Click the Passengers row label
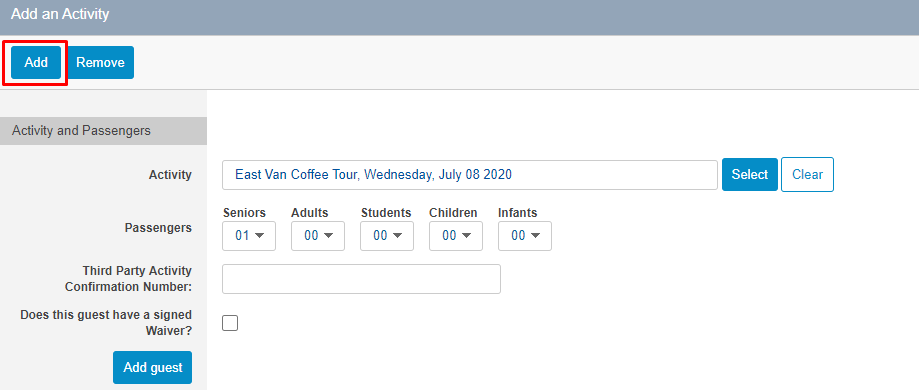This screenshot has height=390, width=919. (158, 228)
